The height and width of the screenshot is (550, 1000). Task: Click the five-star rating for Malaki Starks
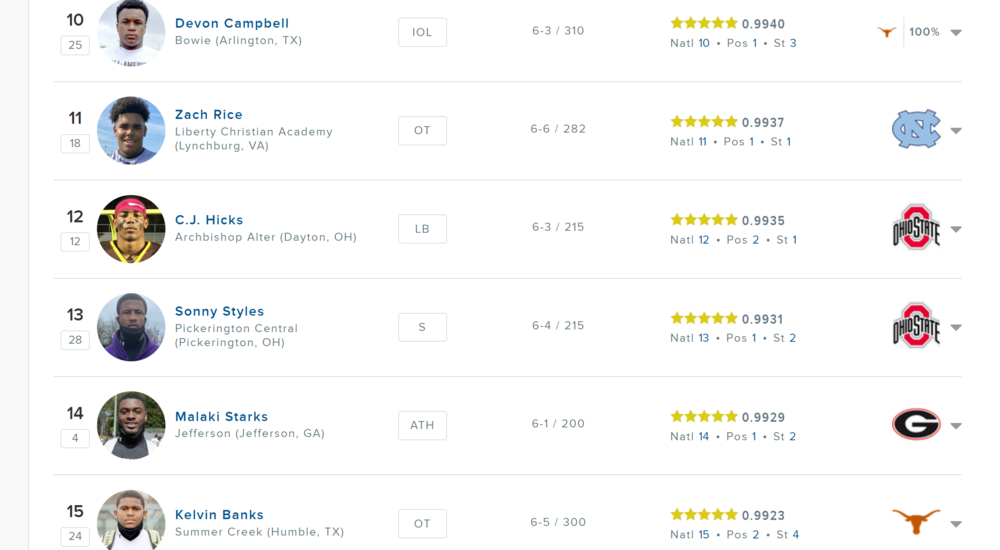[704, 416]
